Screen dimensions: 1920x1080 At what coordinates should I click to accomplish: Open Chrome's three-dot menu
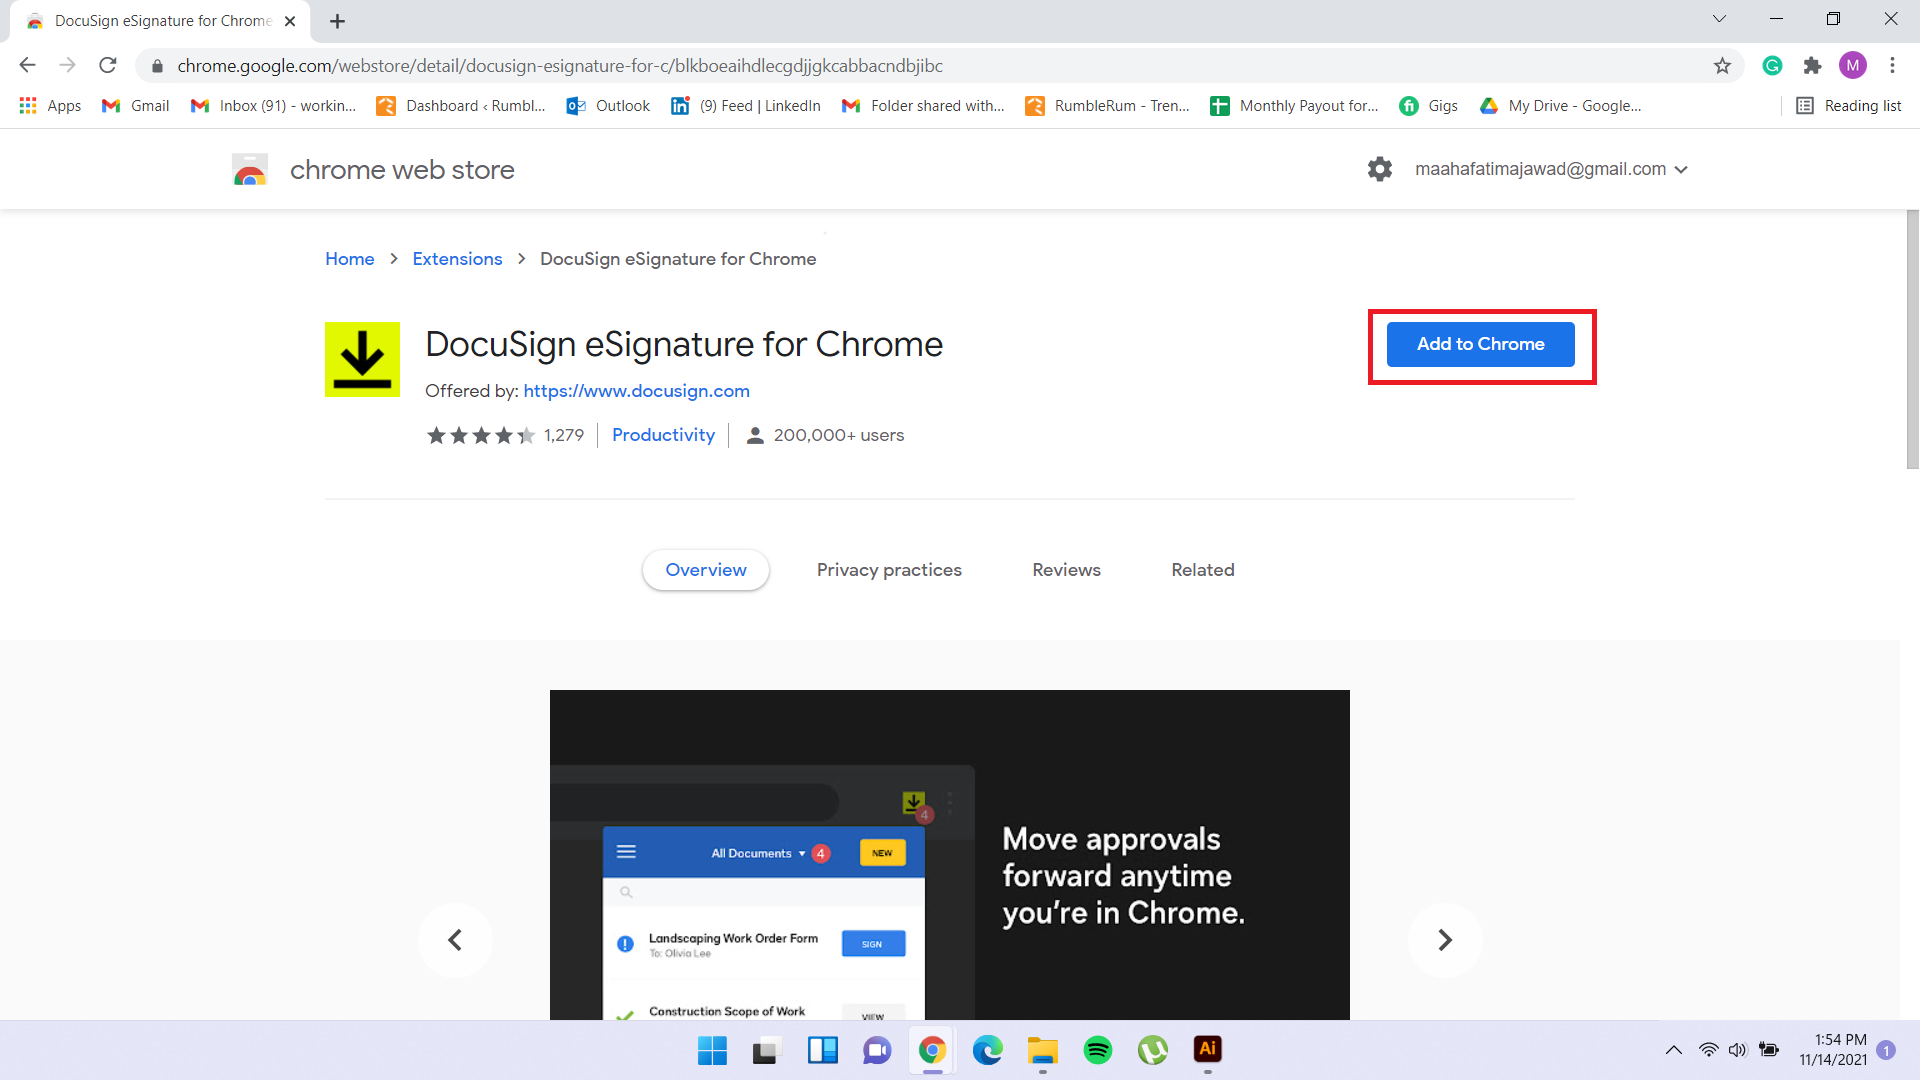pos(1892,66)
